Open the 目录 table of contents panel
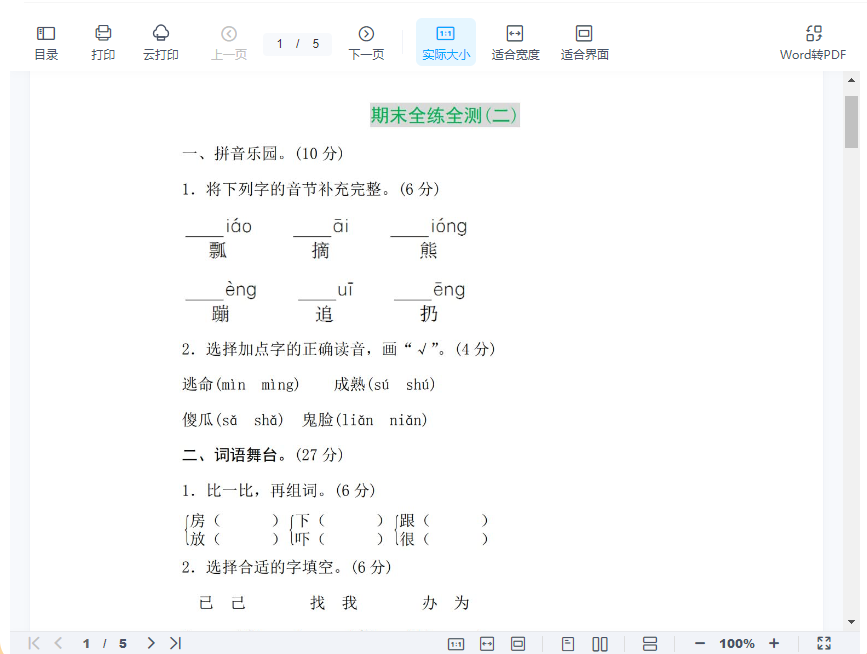 tap(46, 42)
